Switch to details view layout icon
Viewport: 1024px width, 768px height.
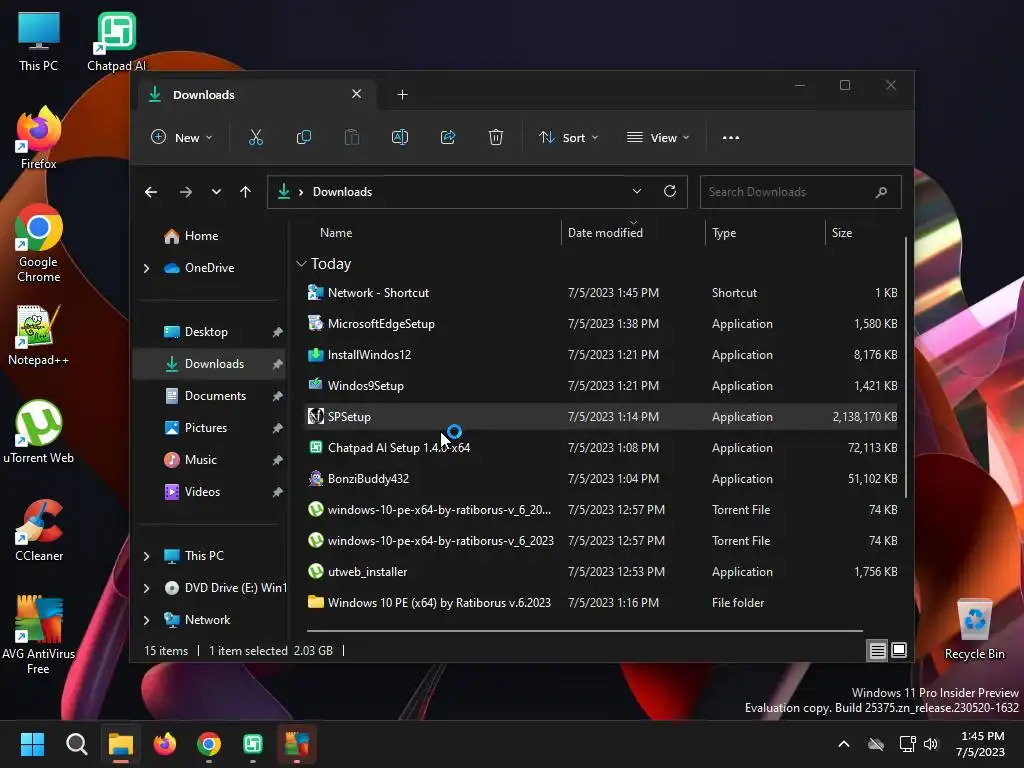pyautogui.click(x=877, y=650)
